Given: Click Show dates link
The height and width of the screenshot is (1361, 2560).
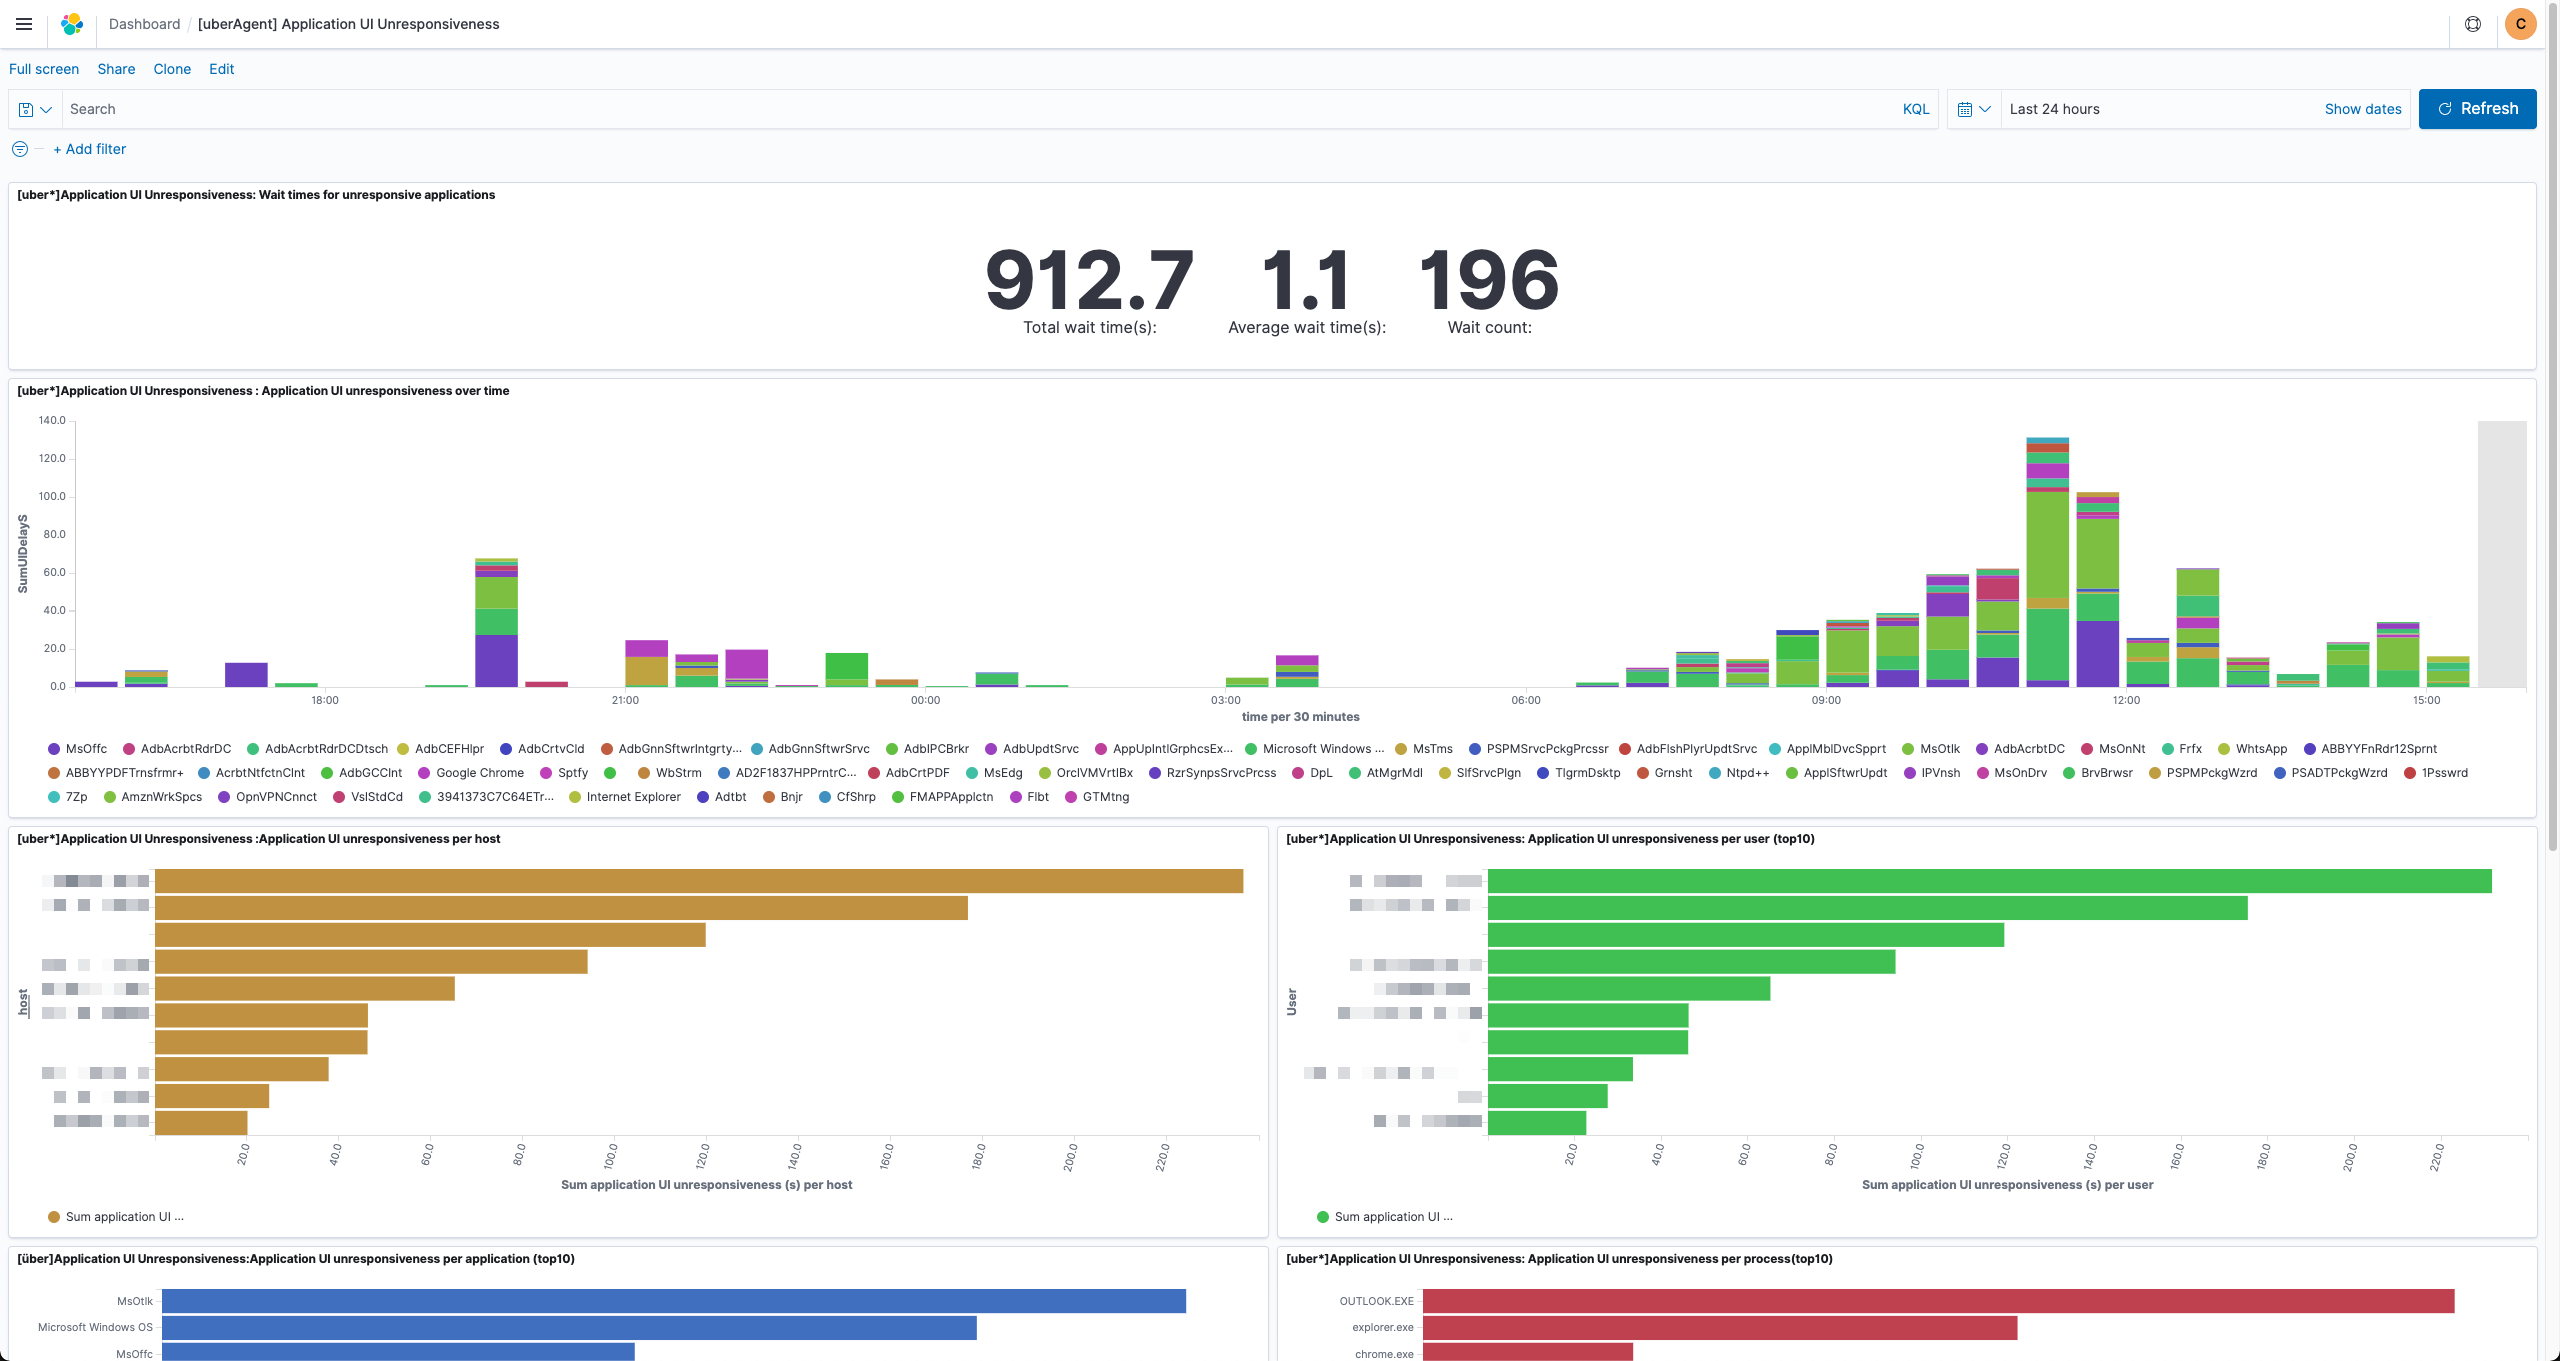Looking at the screenshot, I should click(2362, 109).
